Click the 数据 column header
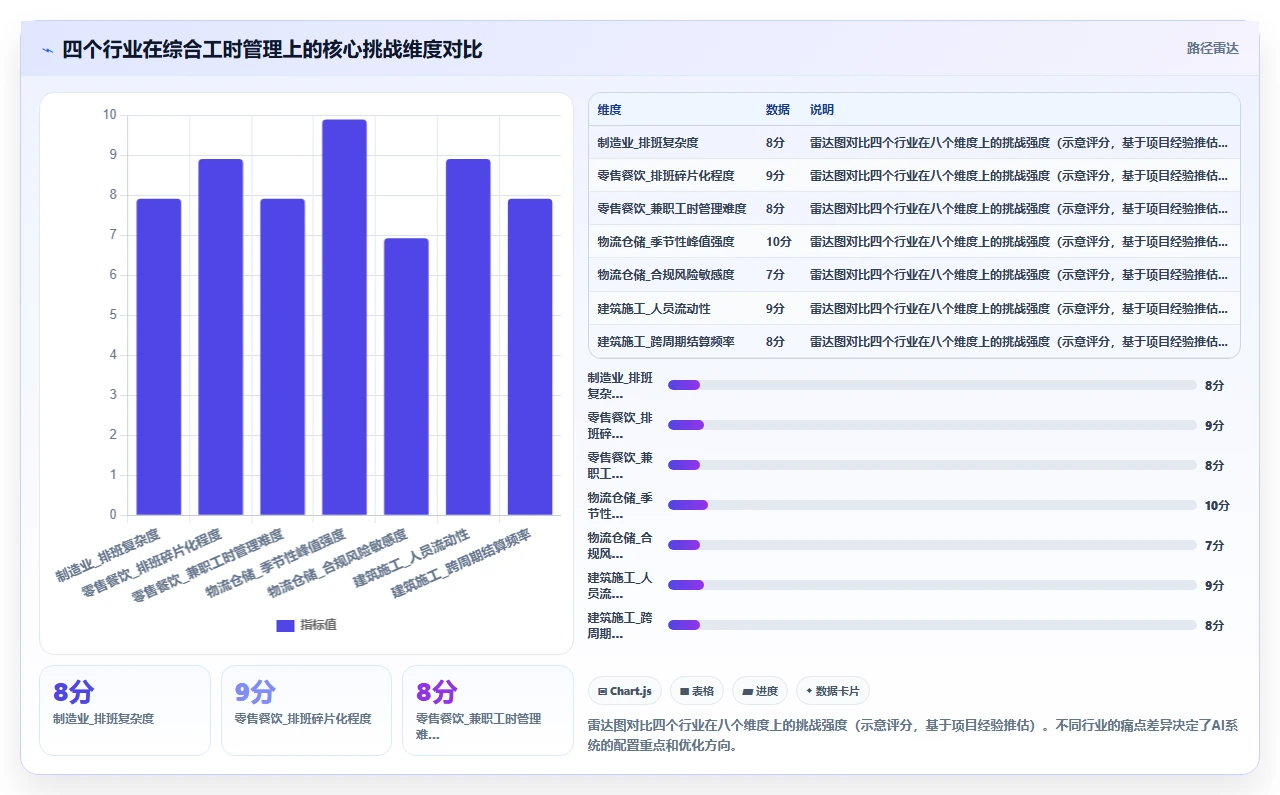 778,110
